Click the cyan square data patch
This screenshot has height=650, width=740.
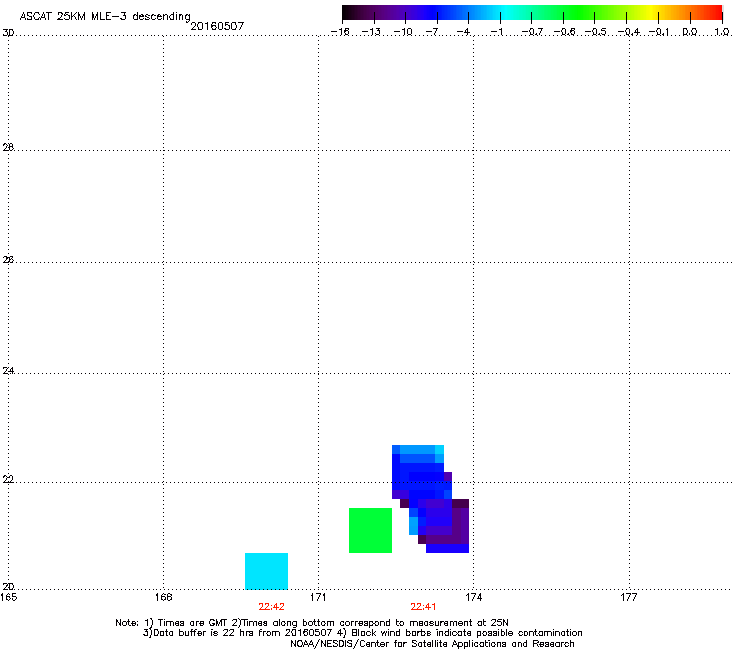(x=266, y=571)
